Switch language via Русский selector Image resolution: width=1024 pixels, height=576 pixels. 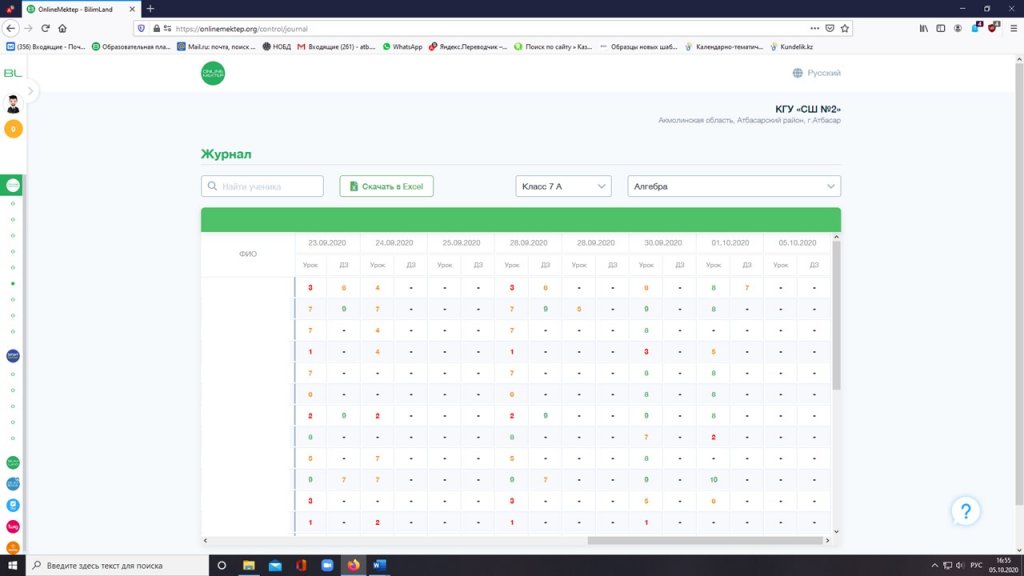(824, 73)
